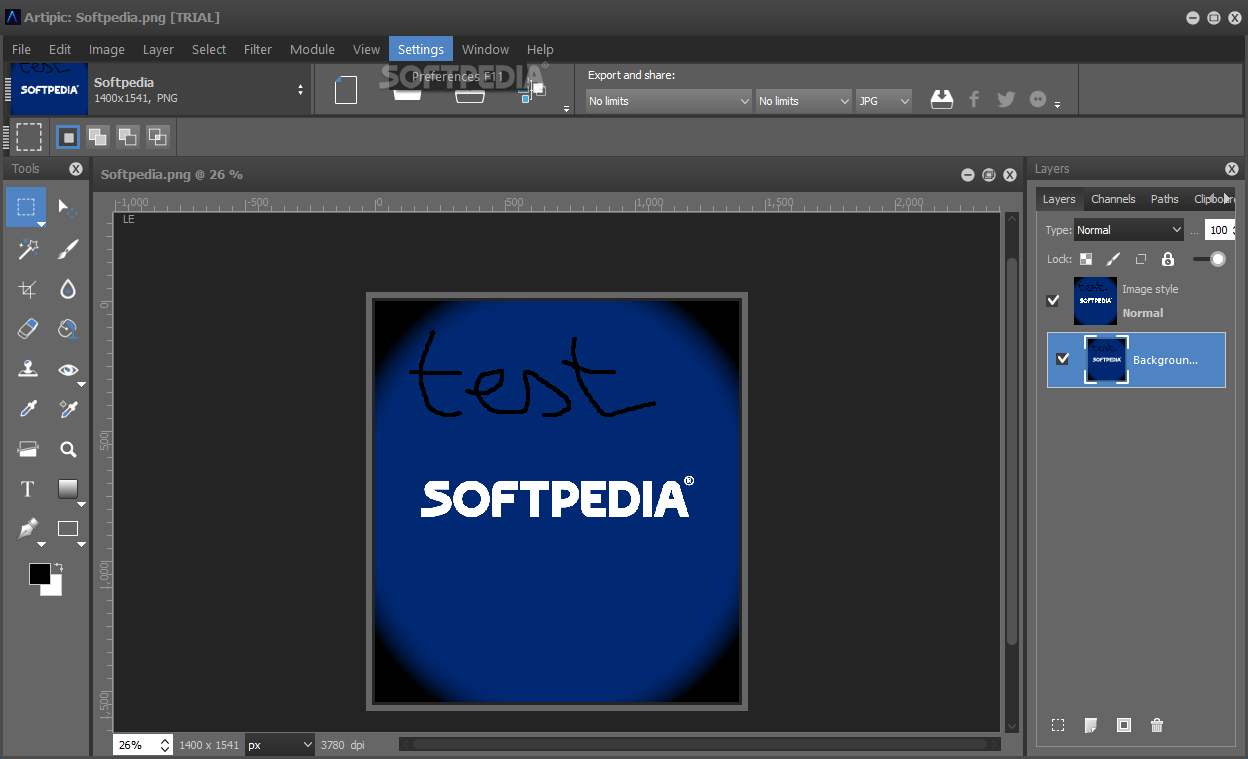Switch to the Paths tab
The height and width of the screenshot is (759, 1248).
click(1164, 199)
